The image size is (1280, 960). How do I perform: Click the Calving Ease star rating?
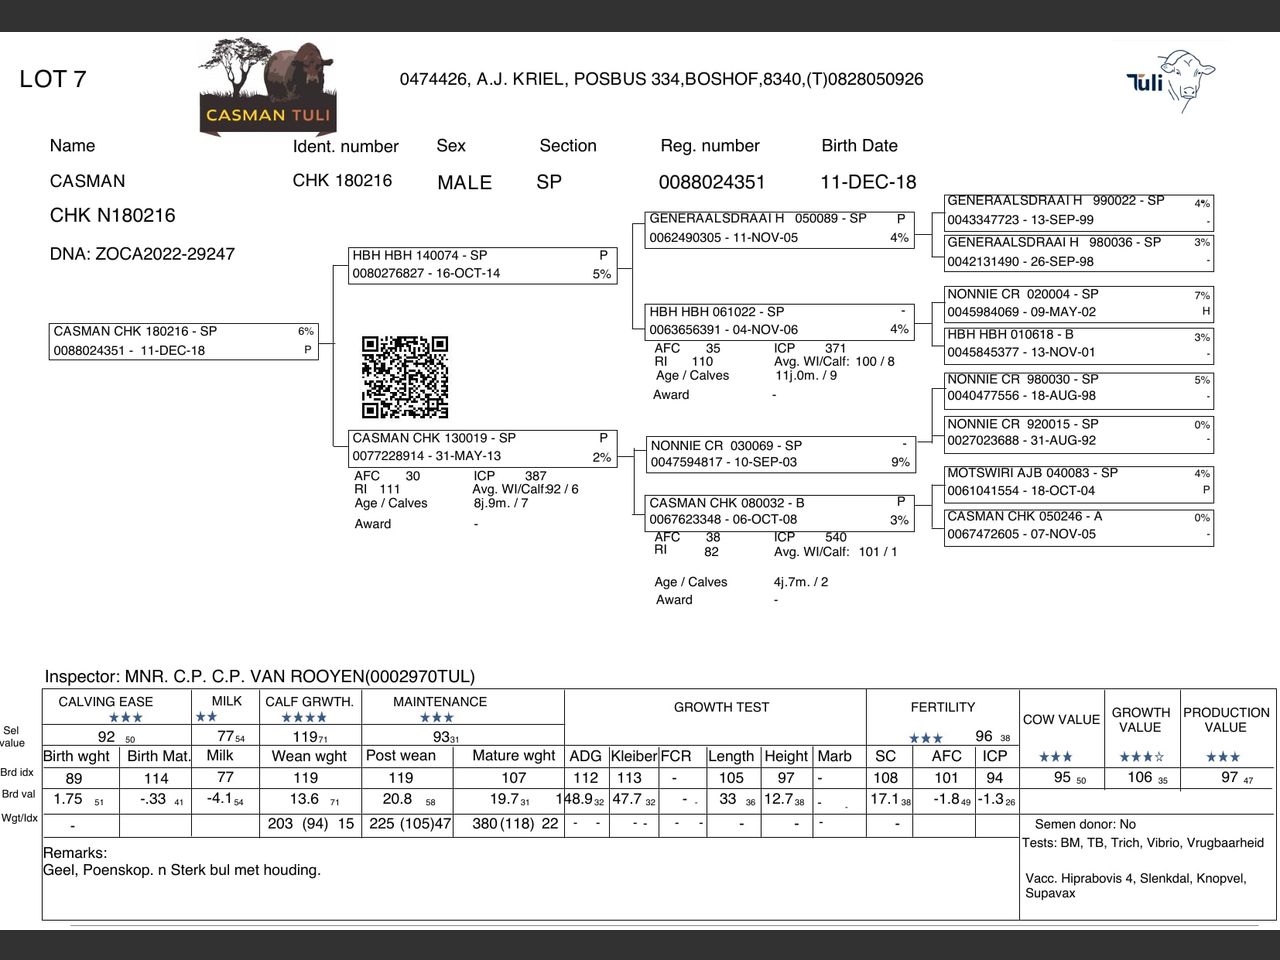125,718
